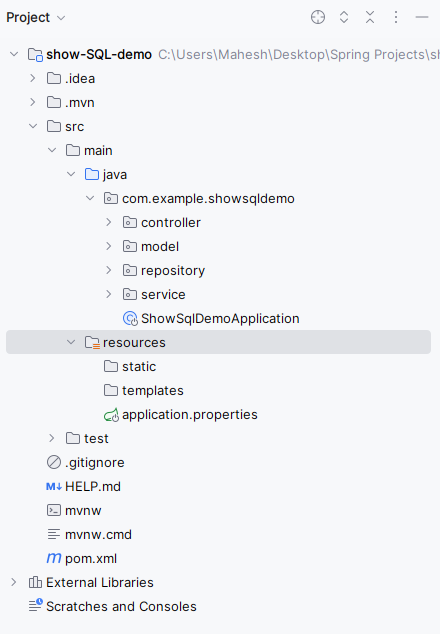440x634 pixels.
Task: Click the Markdown icon next to HELP.md
Action: [54, 486]
